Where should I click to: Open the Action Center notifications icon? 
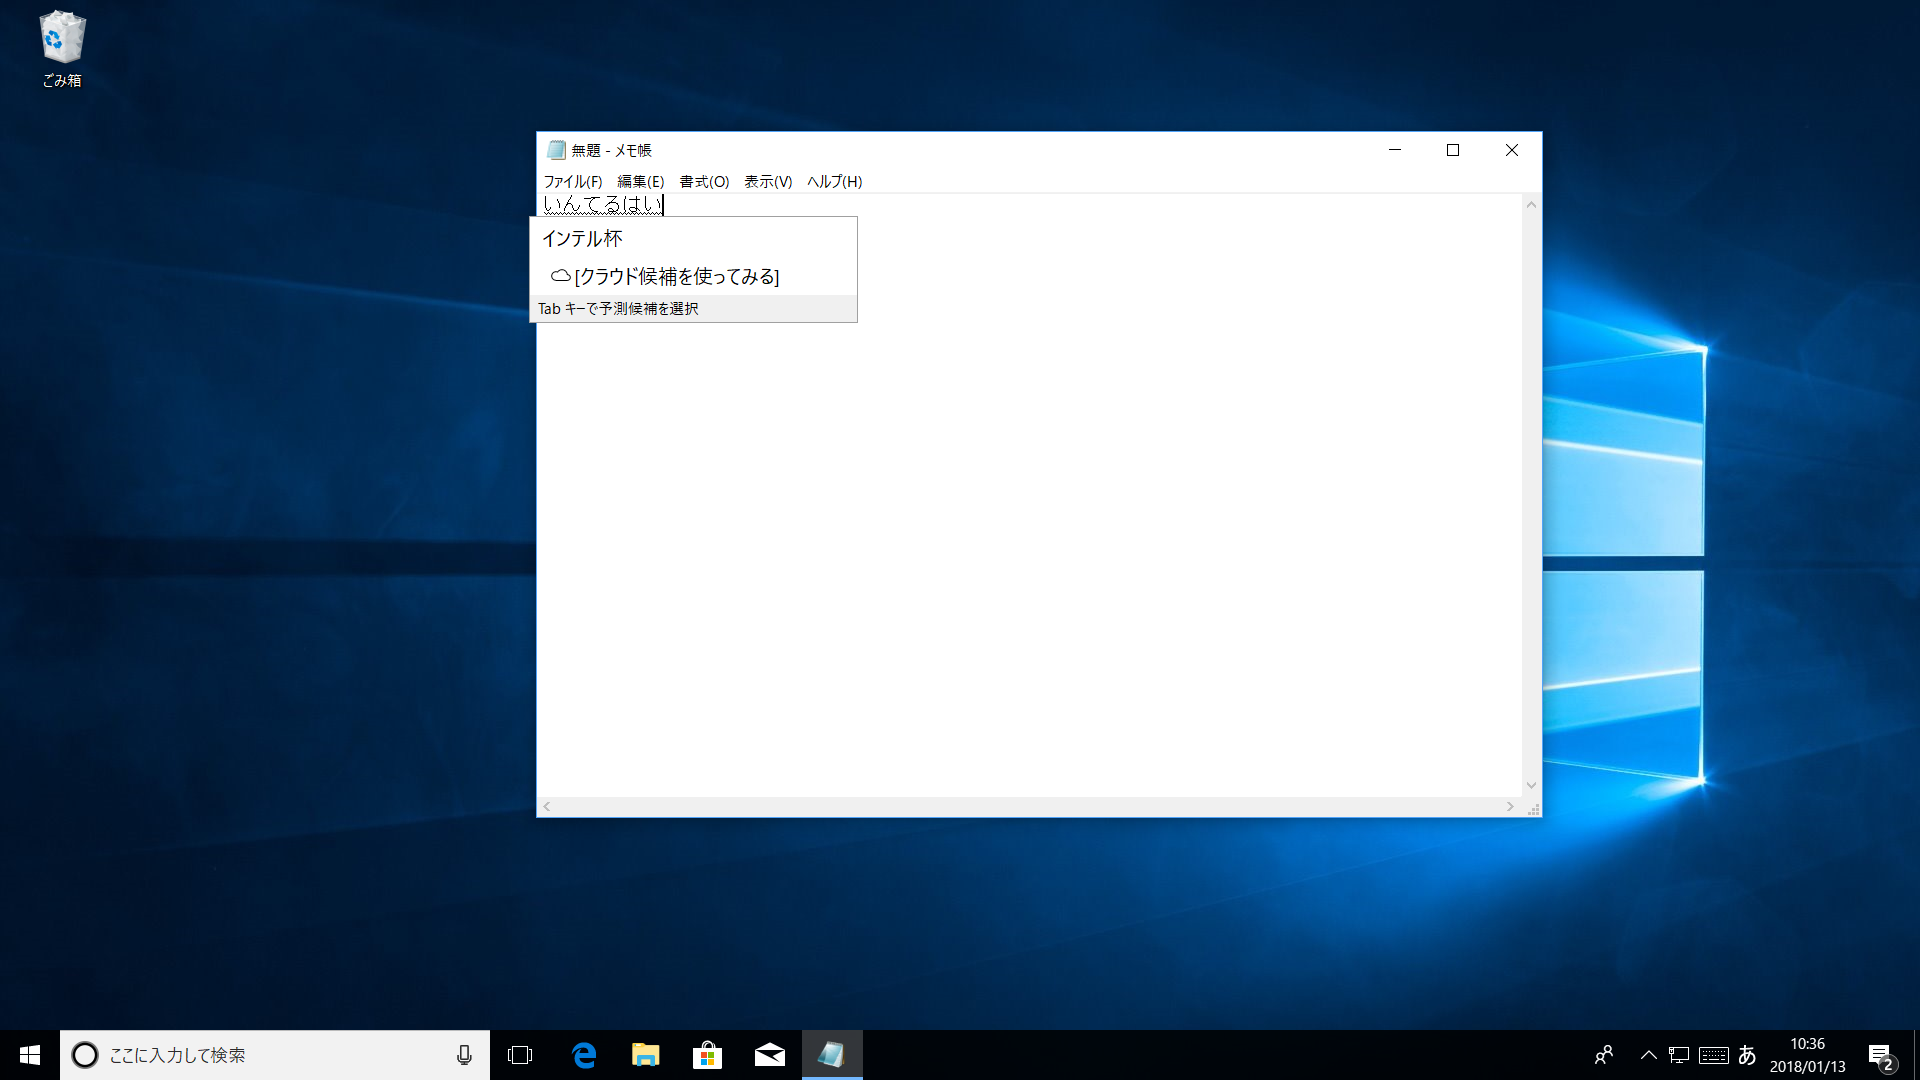(1880, 1055)
